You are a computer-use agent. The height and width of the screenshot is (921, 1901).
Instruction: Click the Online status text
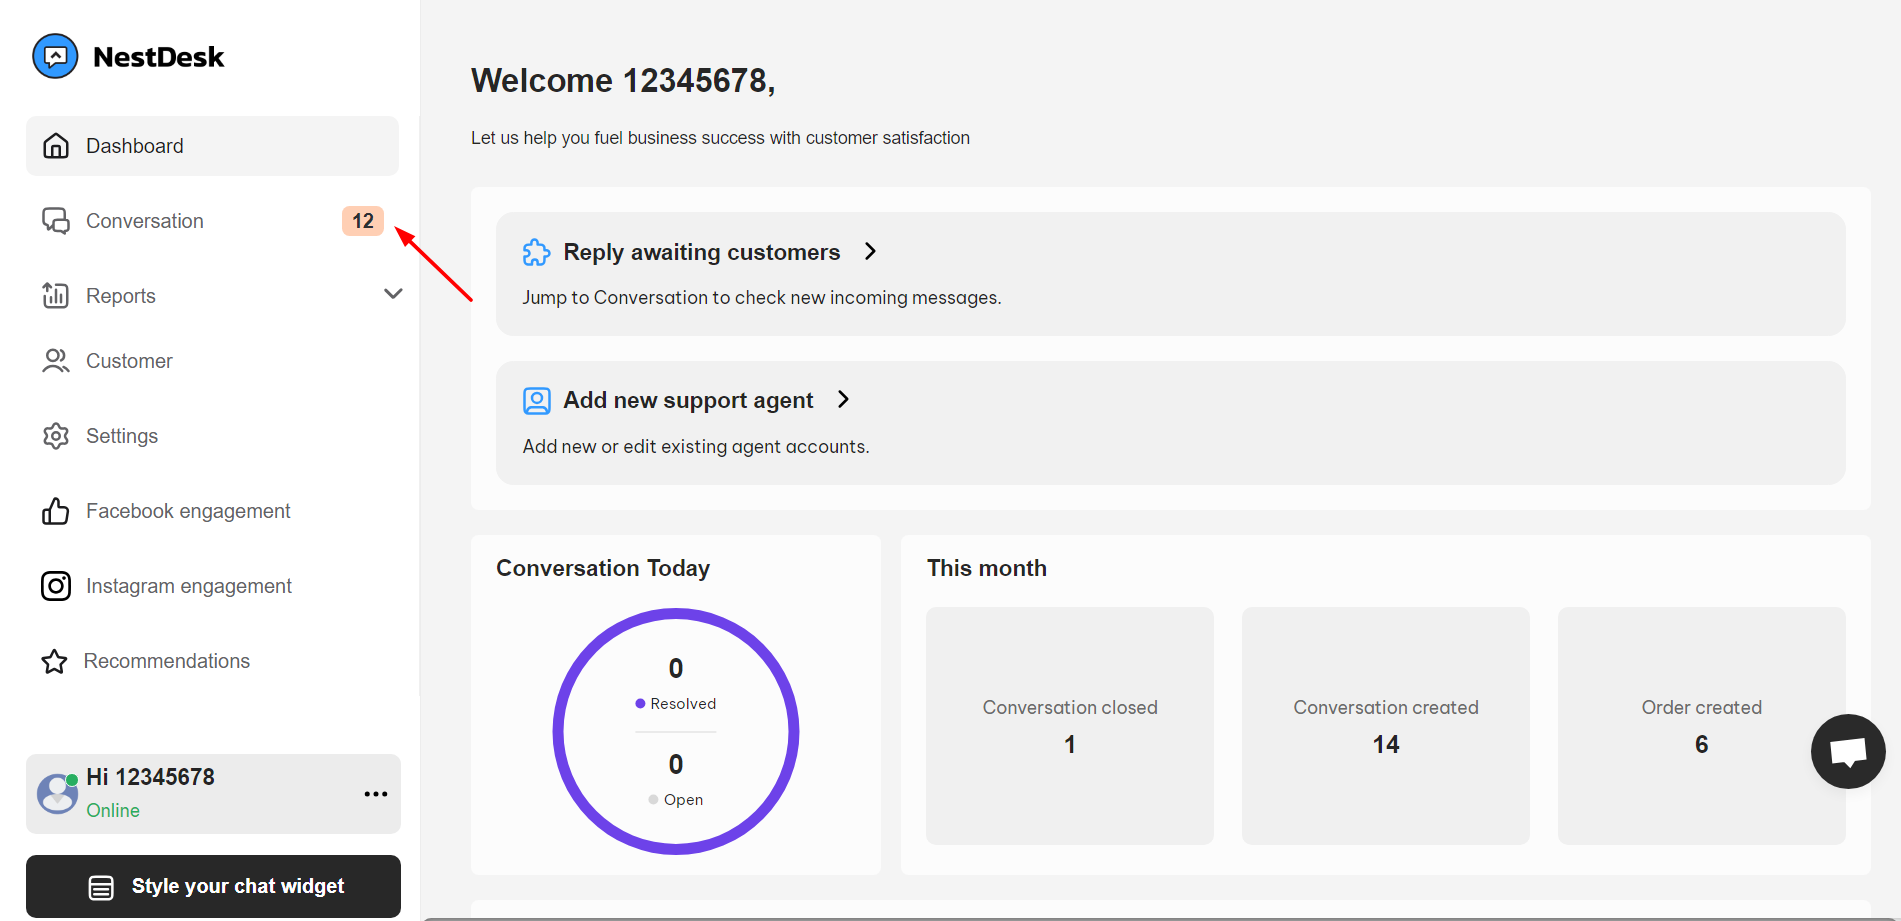click(x=113, y=810)
